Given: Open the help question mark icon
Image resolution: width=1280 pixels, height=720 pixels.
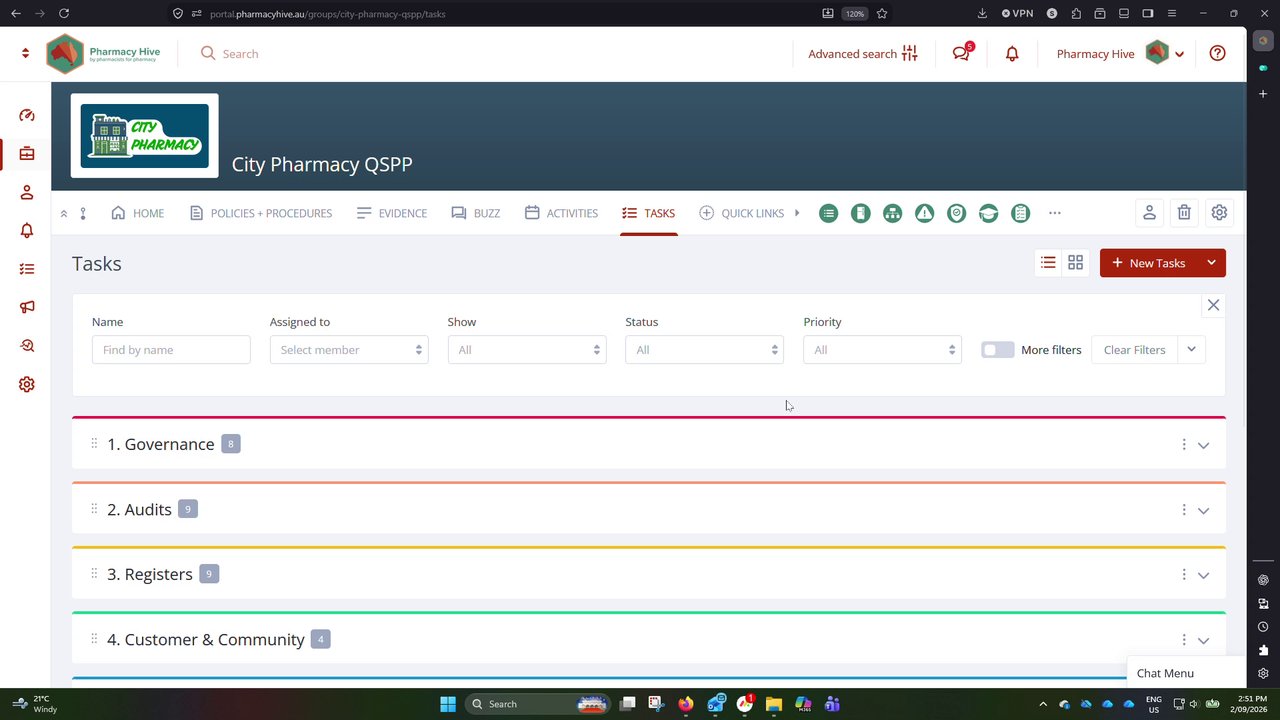Looking at the screenshot, I should tap(1217, 54).
